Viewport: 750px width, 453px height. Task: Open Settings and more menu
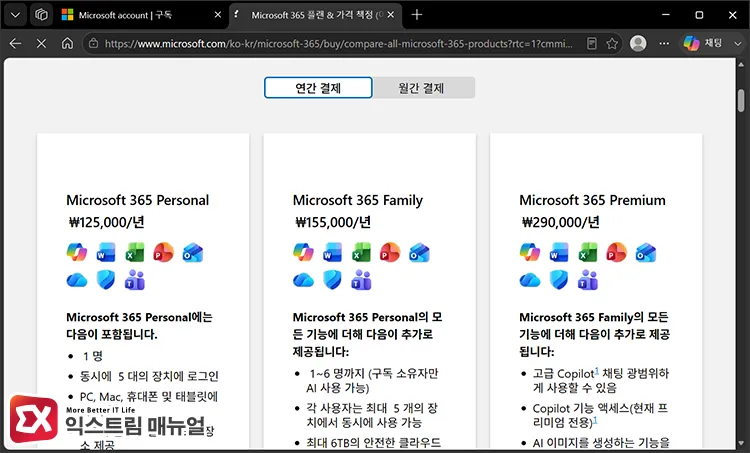[664, 44]
